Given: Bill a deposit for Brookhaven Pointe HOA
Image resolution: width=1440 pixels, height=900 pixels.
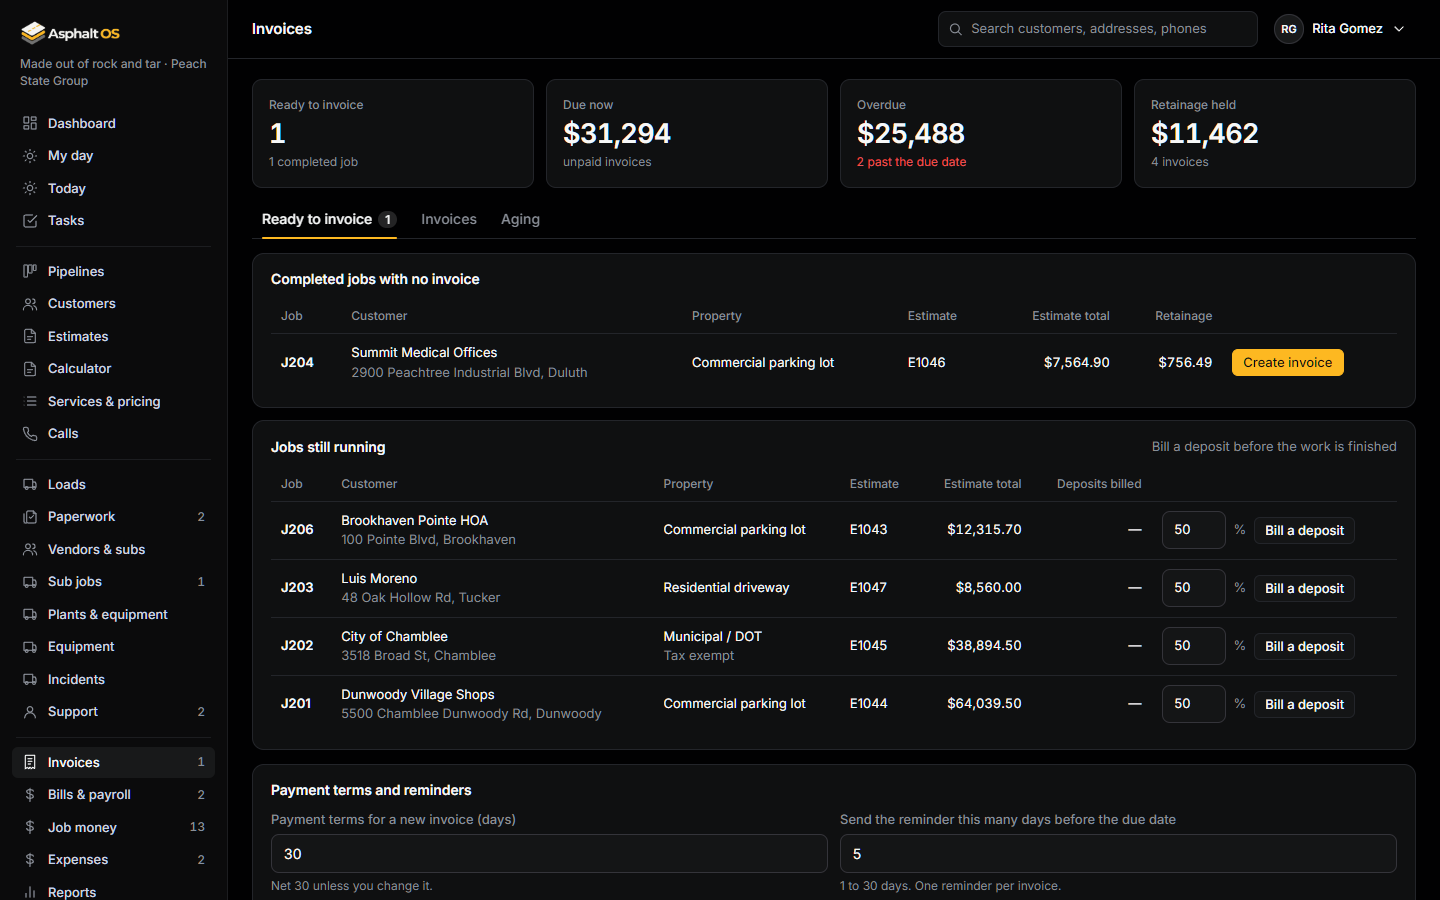Looking at the screenshot, I should pyautogui.click(x=1305, y=530).
